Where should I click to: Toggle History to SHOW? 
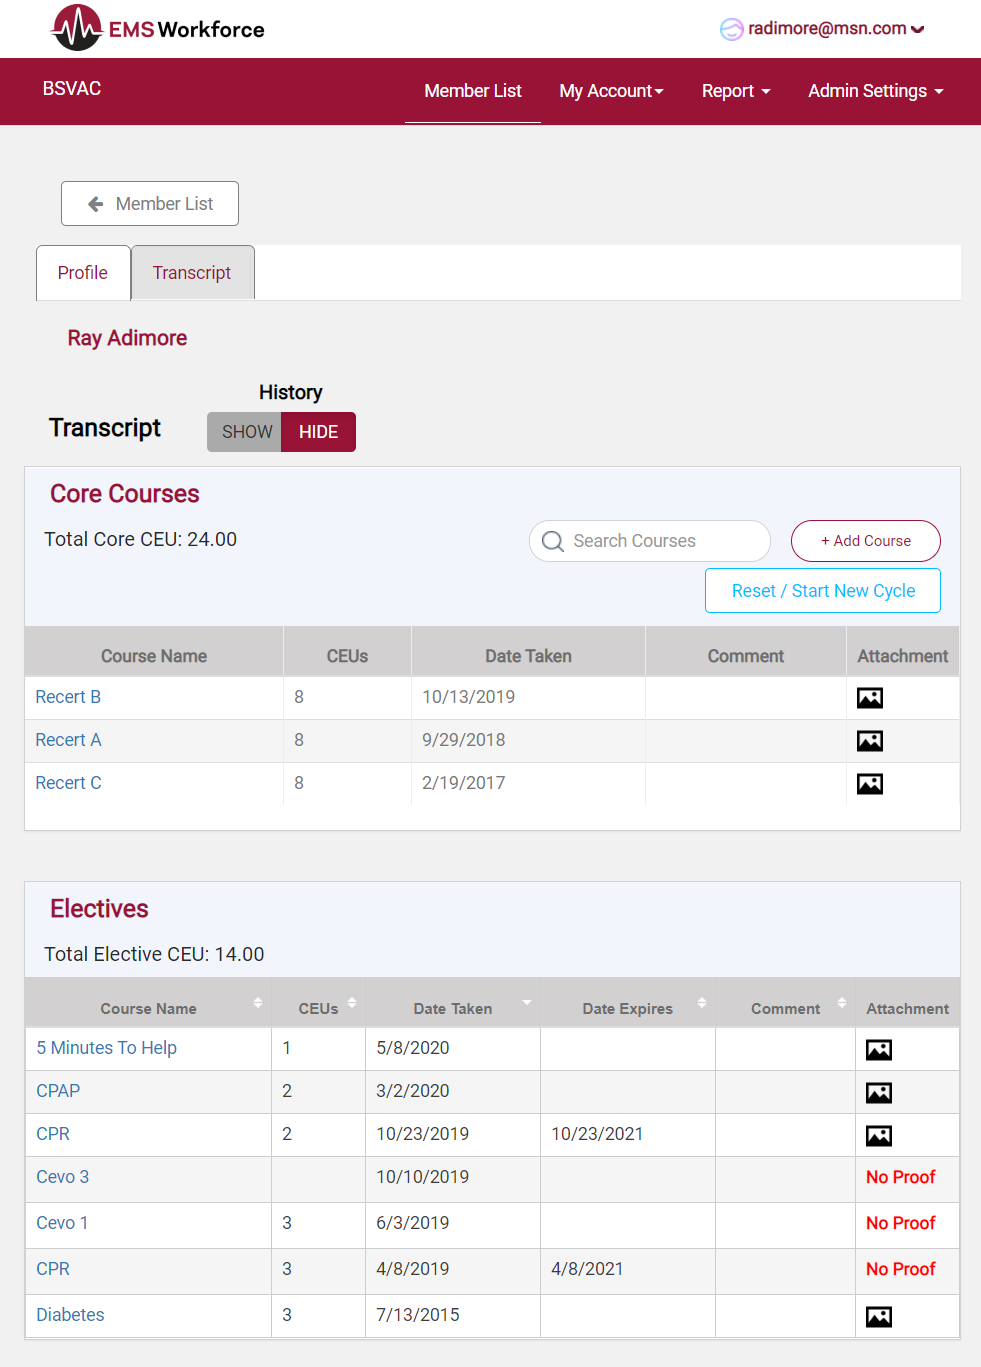click(x=246, y=432)
